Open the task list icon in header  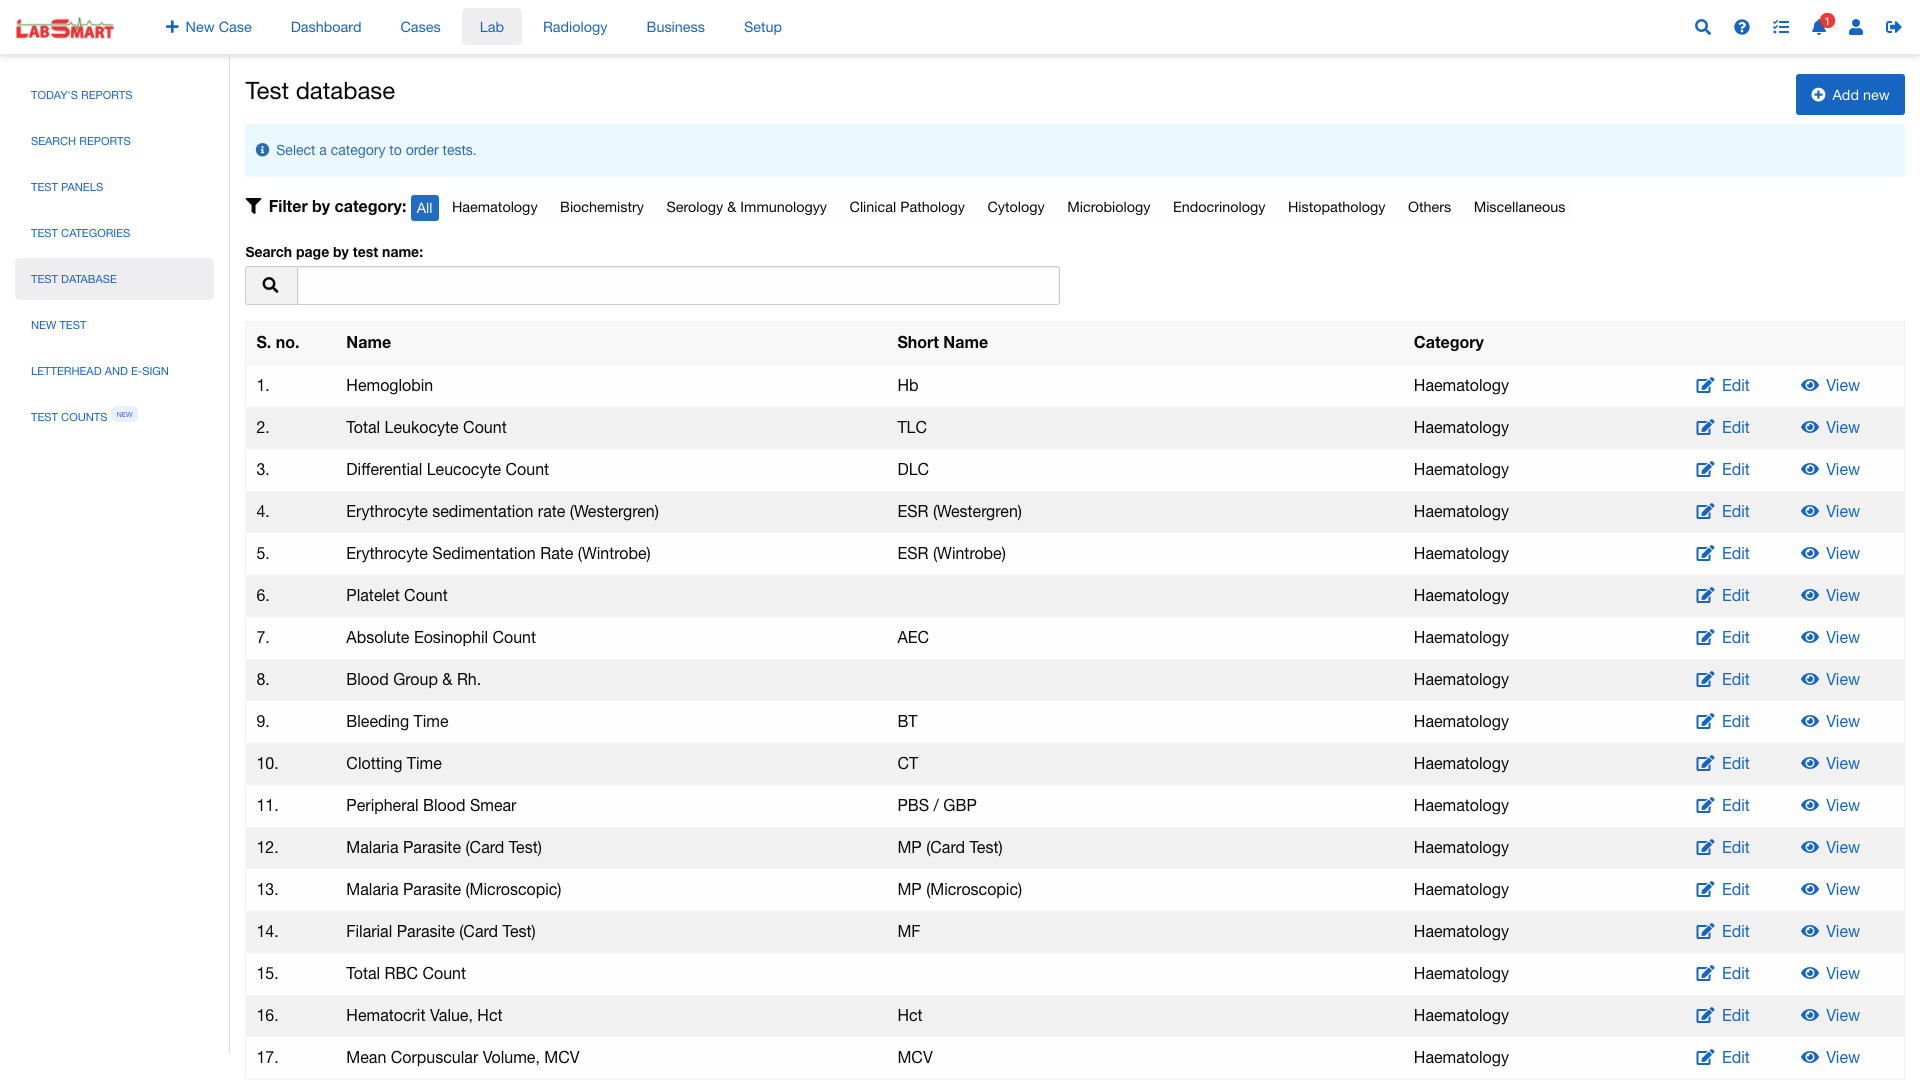pyautogui.click(x=1780, y=27)
